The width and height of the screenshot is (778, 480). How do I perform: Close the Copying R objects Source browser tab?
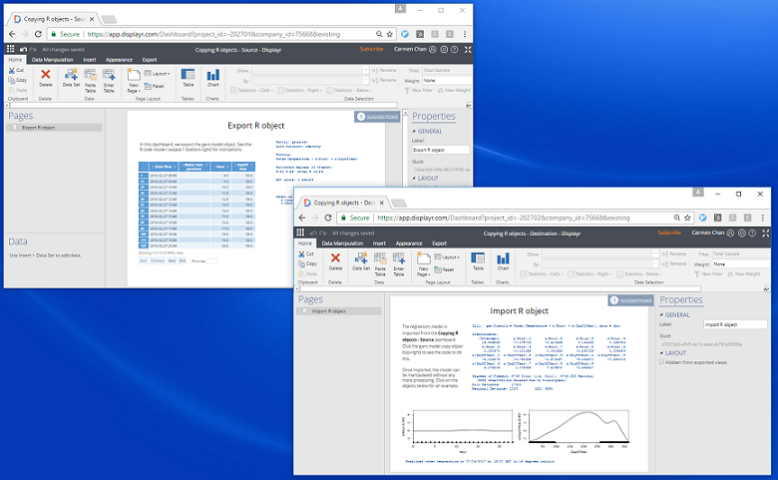point(92,19)
